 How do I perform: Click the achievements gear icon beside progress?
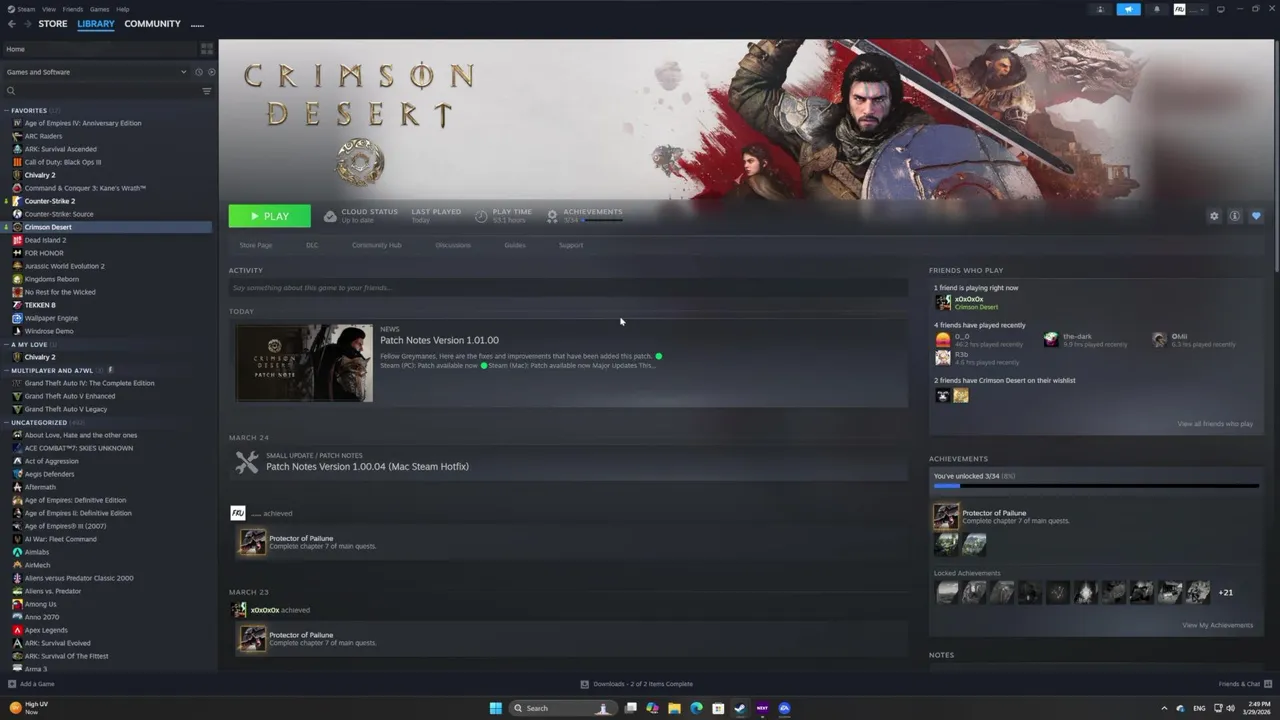552,216
